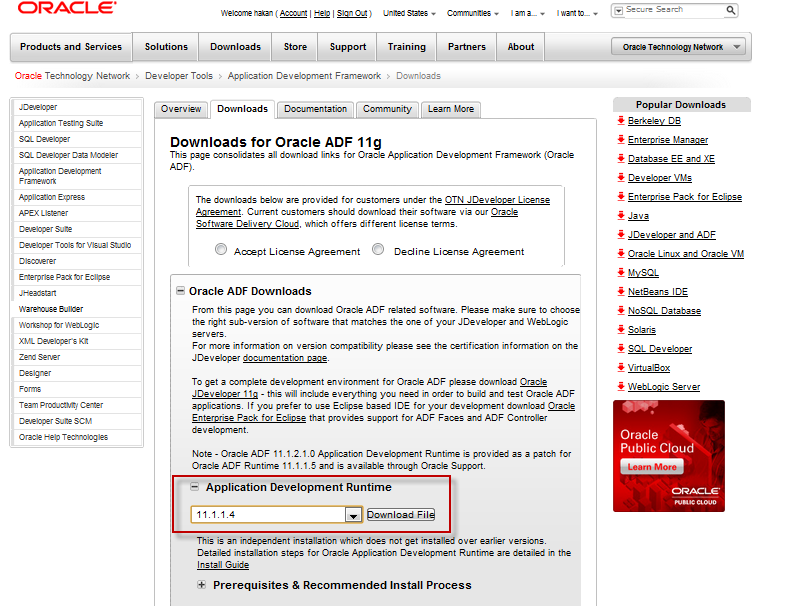Click the download arrow icon beside Developer VMs
This screenshot has width=786, height=606.
[x=621, y=177]
